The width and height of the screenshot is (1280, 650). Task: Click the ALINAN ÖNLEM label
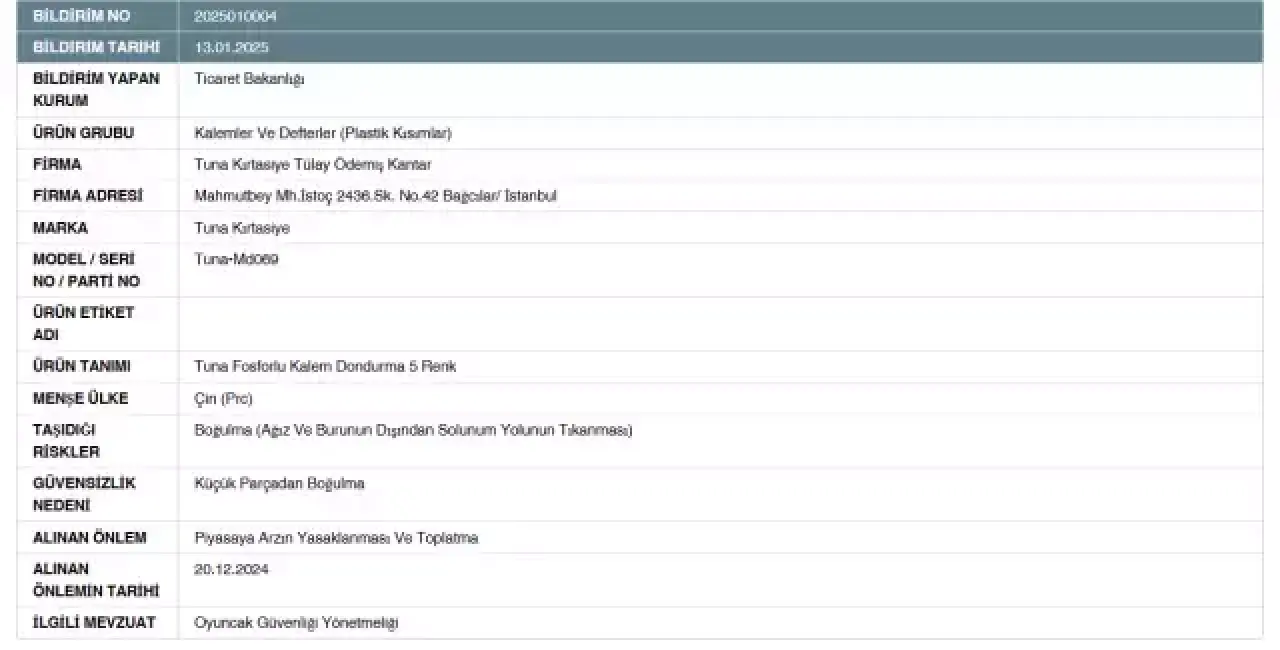pyautogui.click(x=90, y=538)
